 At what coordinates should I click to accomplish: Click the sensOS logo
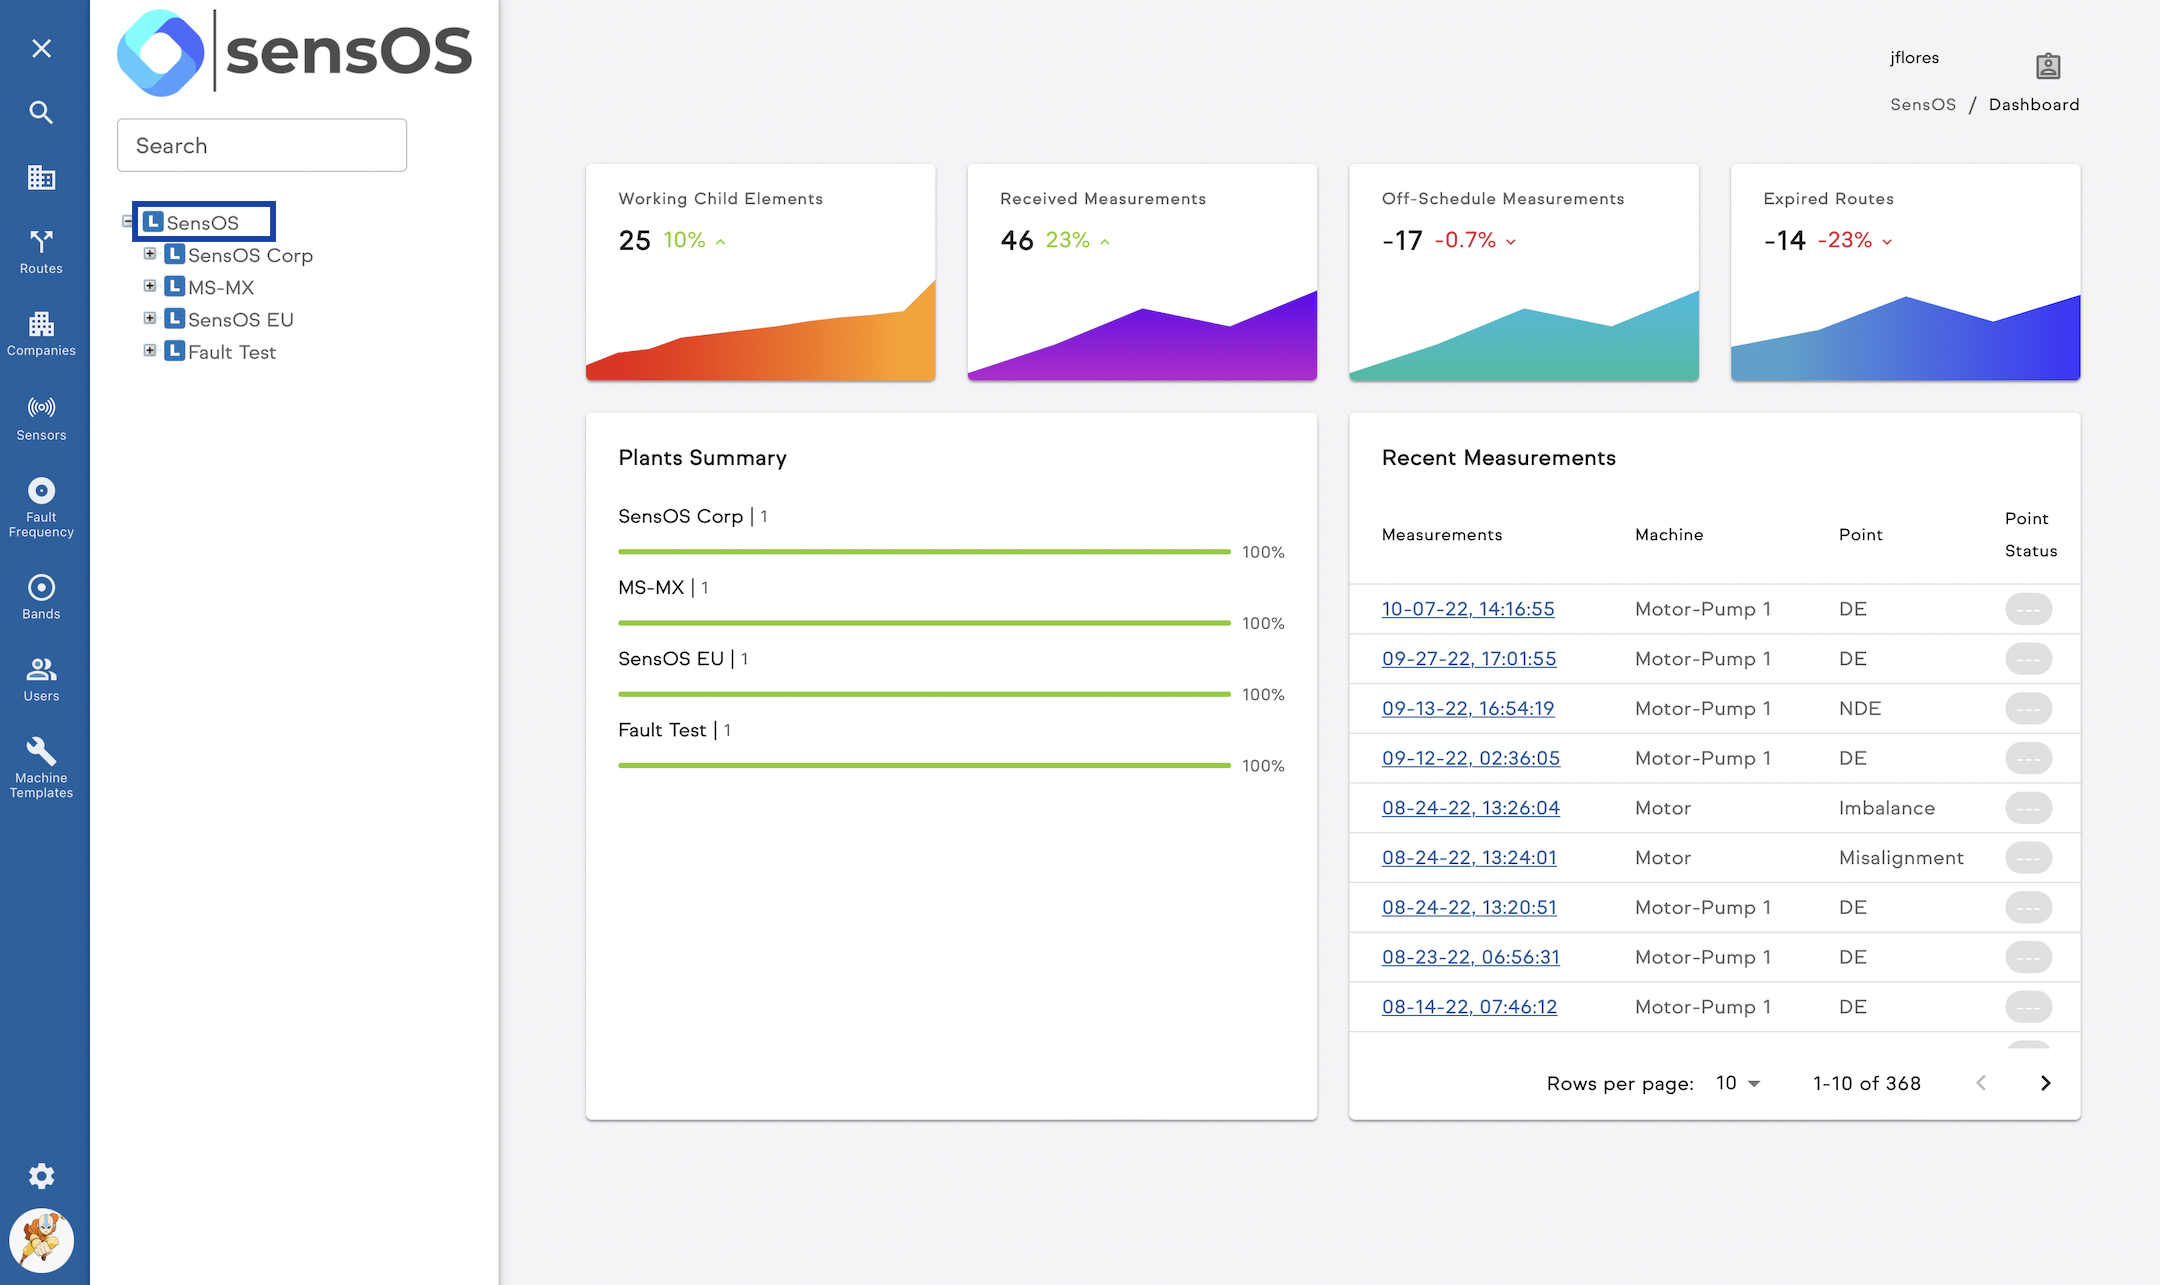(x=294, y=52)
